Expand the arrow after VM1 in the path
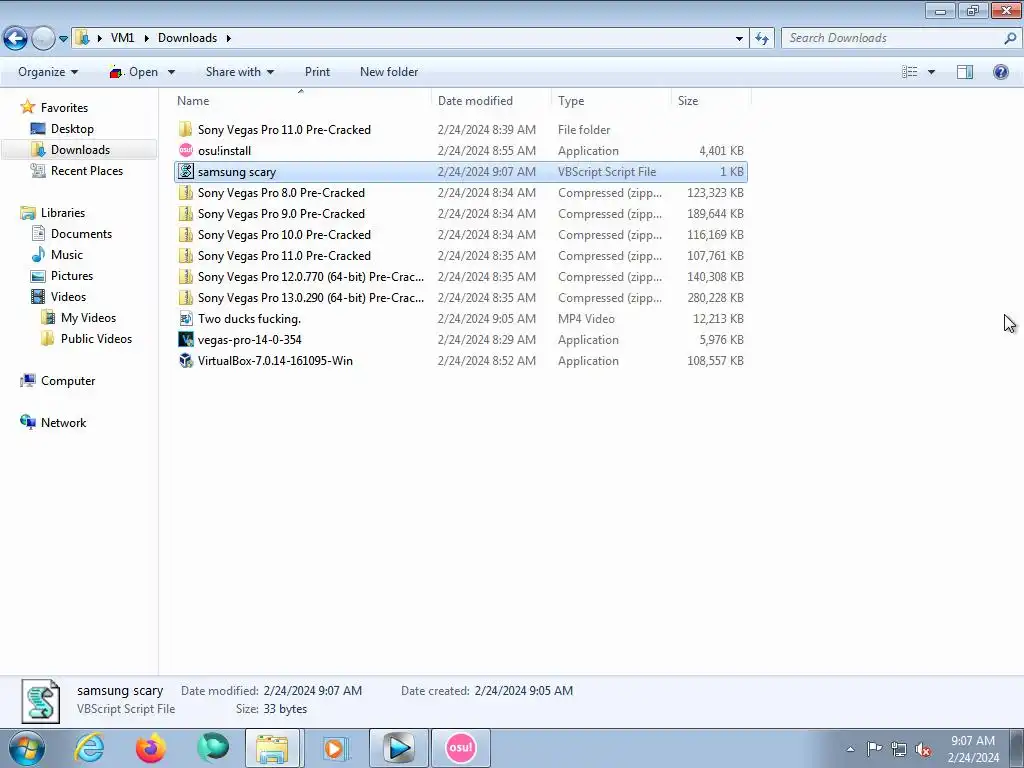The height and width of the screenshot is (768, 1024). 146,38
